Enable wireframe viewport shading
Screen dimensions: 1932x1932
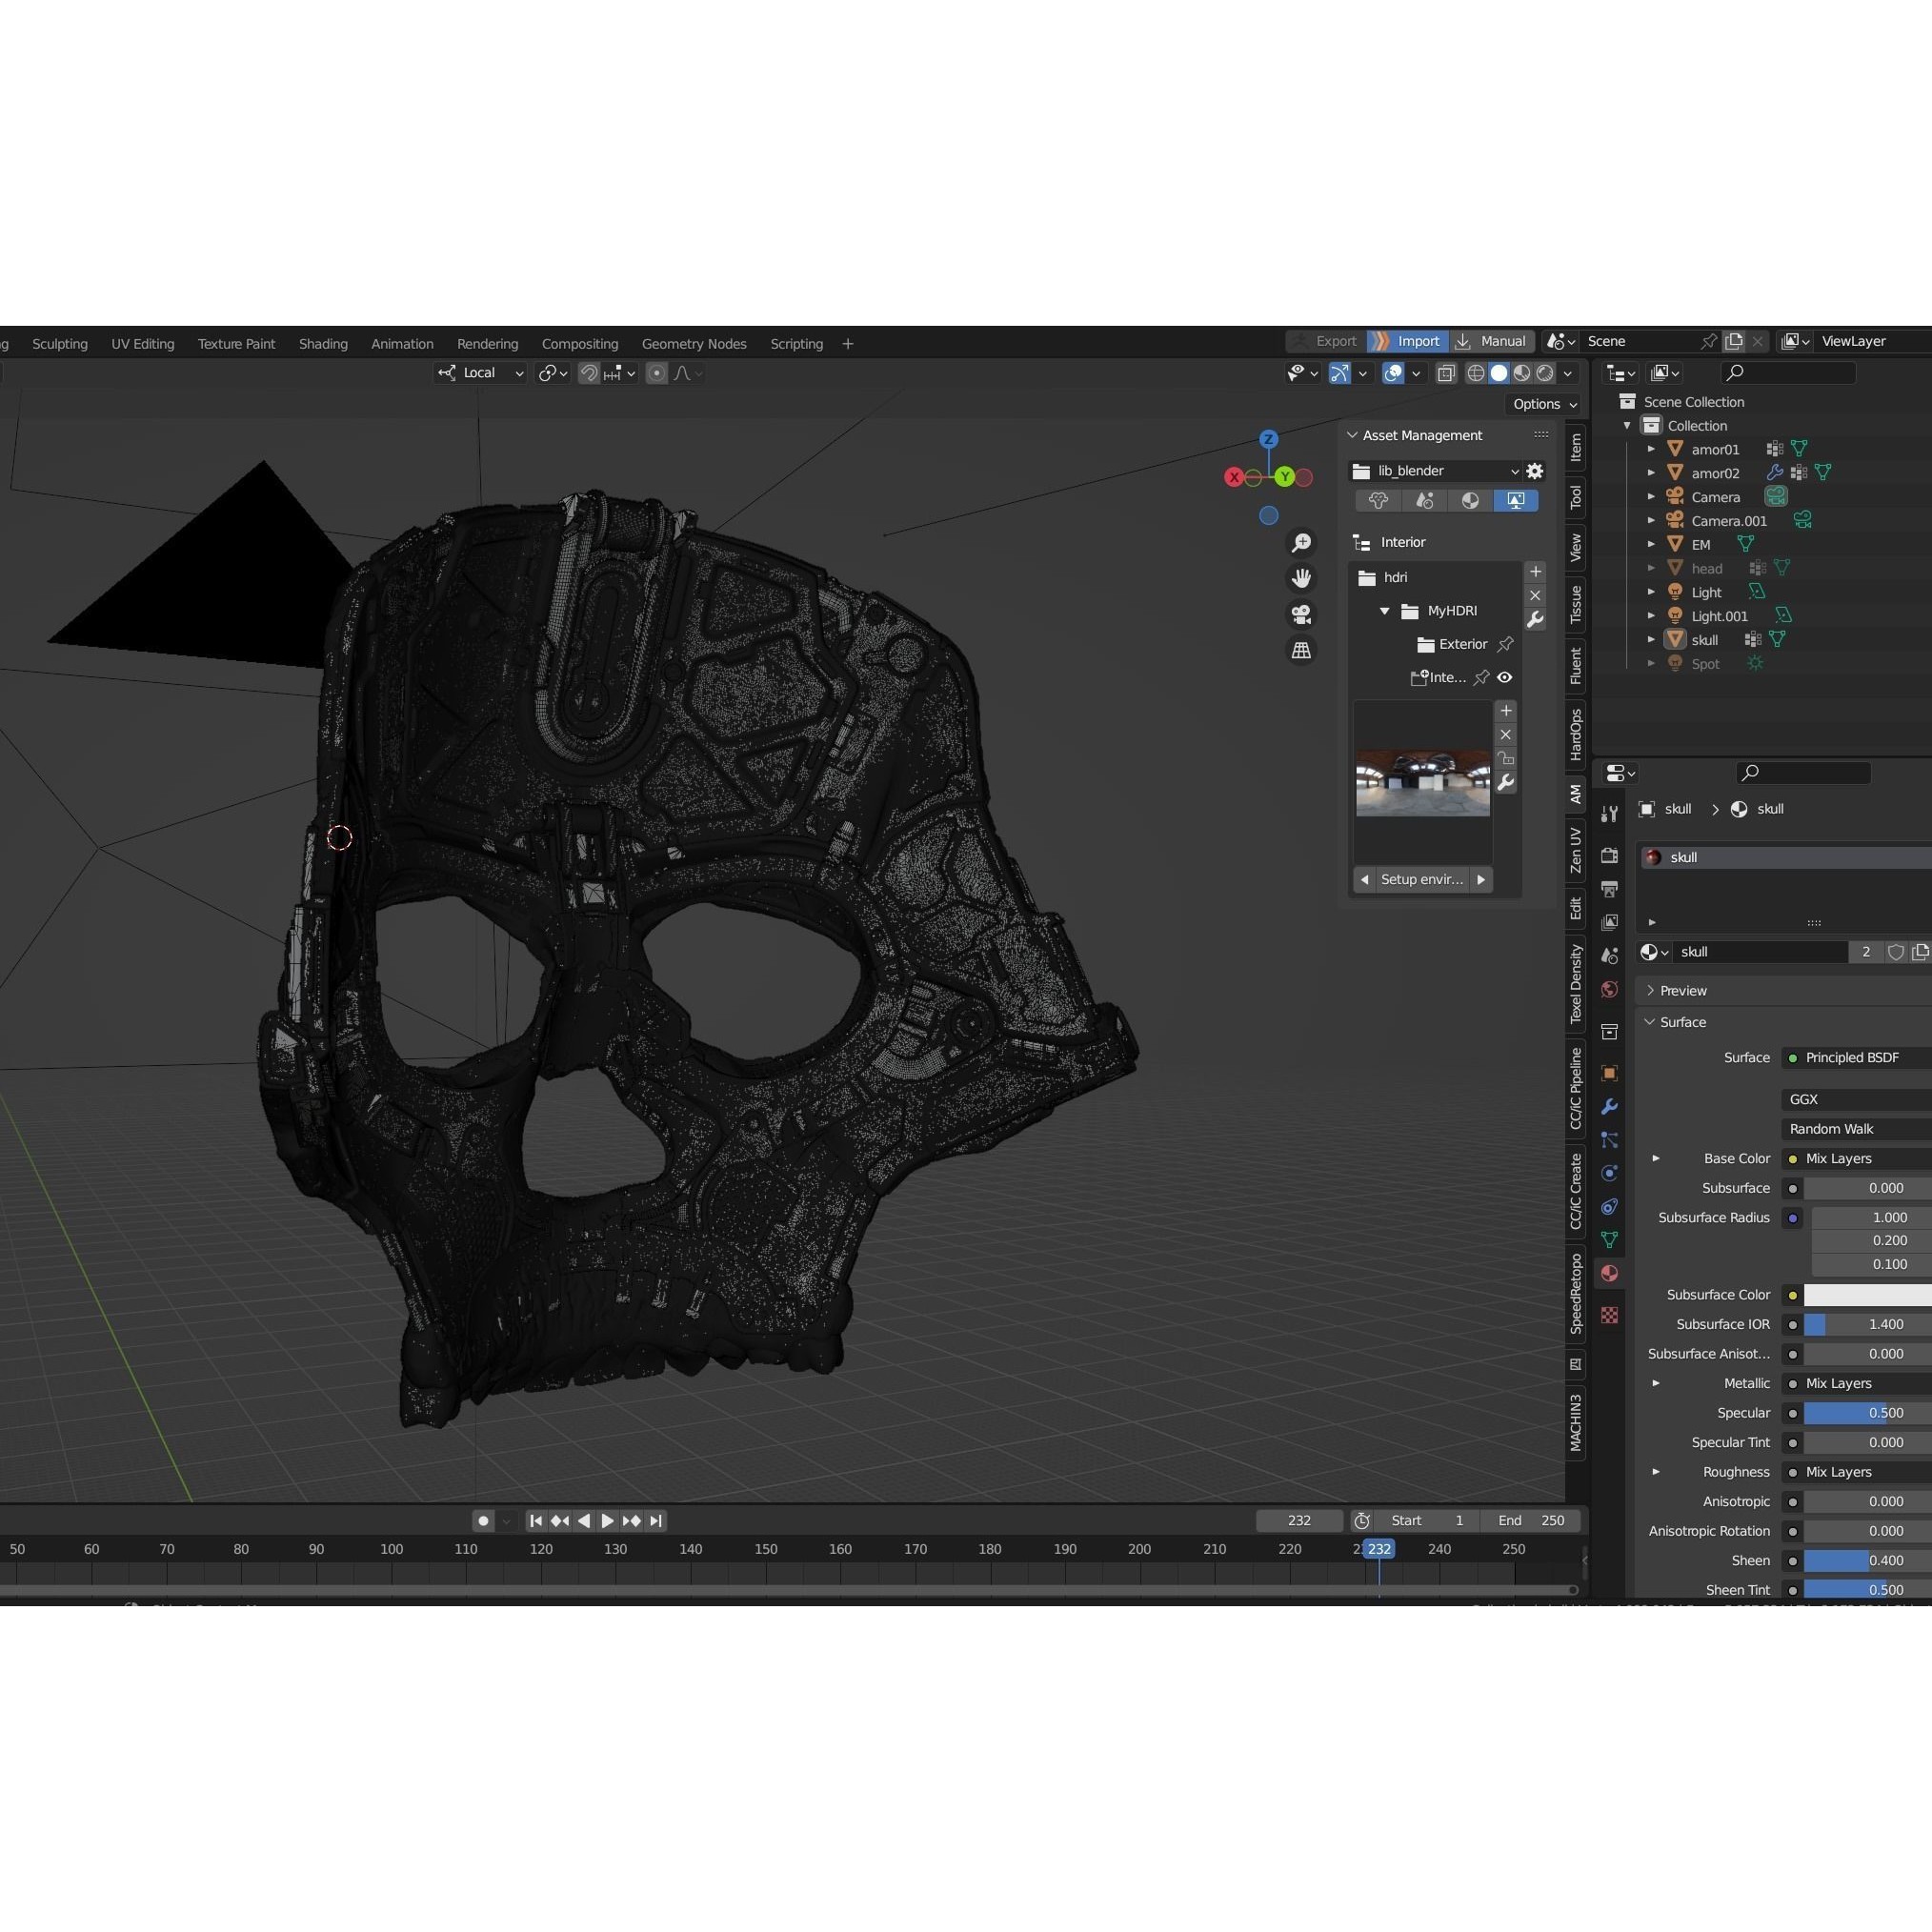tap(1476, 374)
